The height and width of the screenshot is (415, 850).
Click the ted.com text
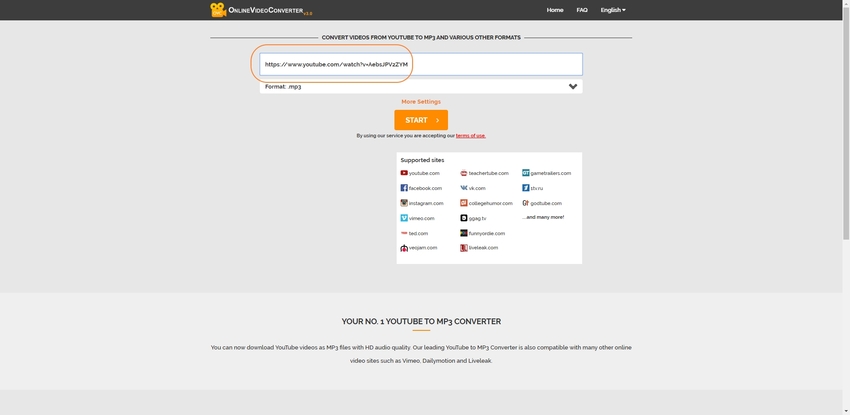tap(418, 234)
